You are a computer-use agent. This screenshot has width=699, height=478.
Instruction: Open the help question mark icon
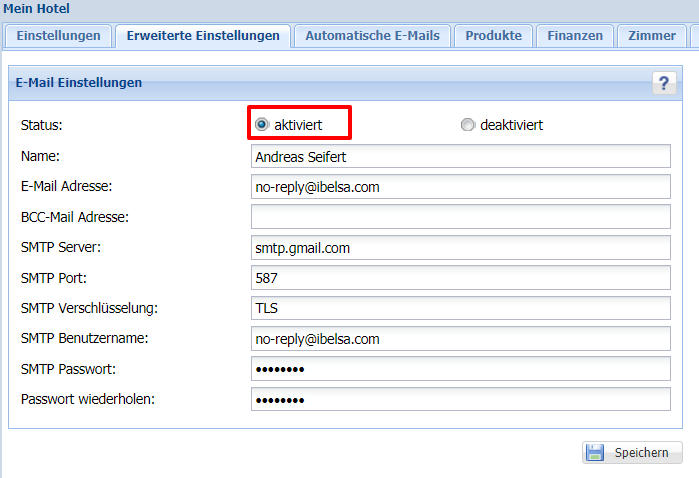click(665, 83)
